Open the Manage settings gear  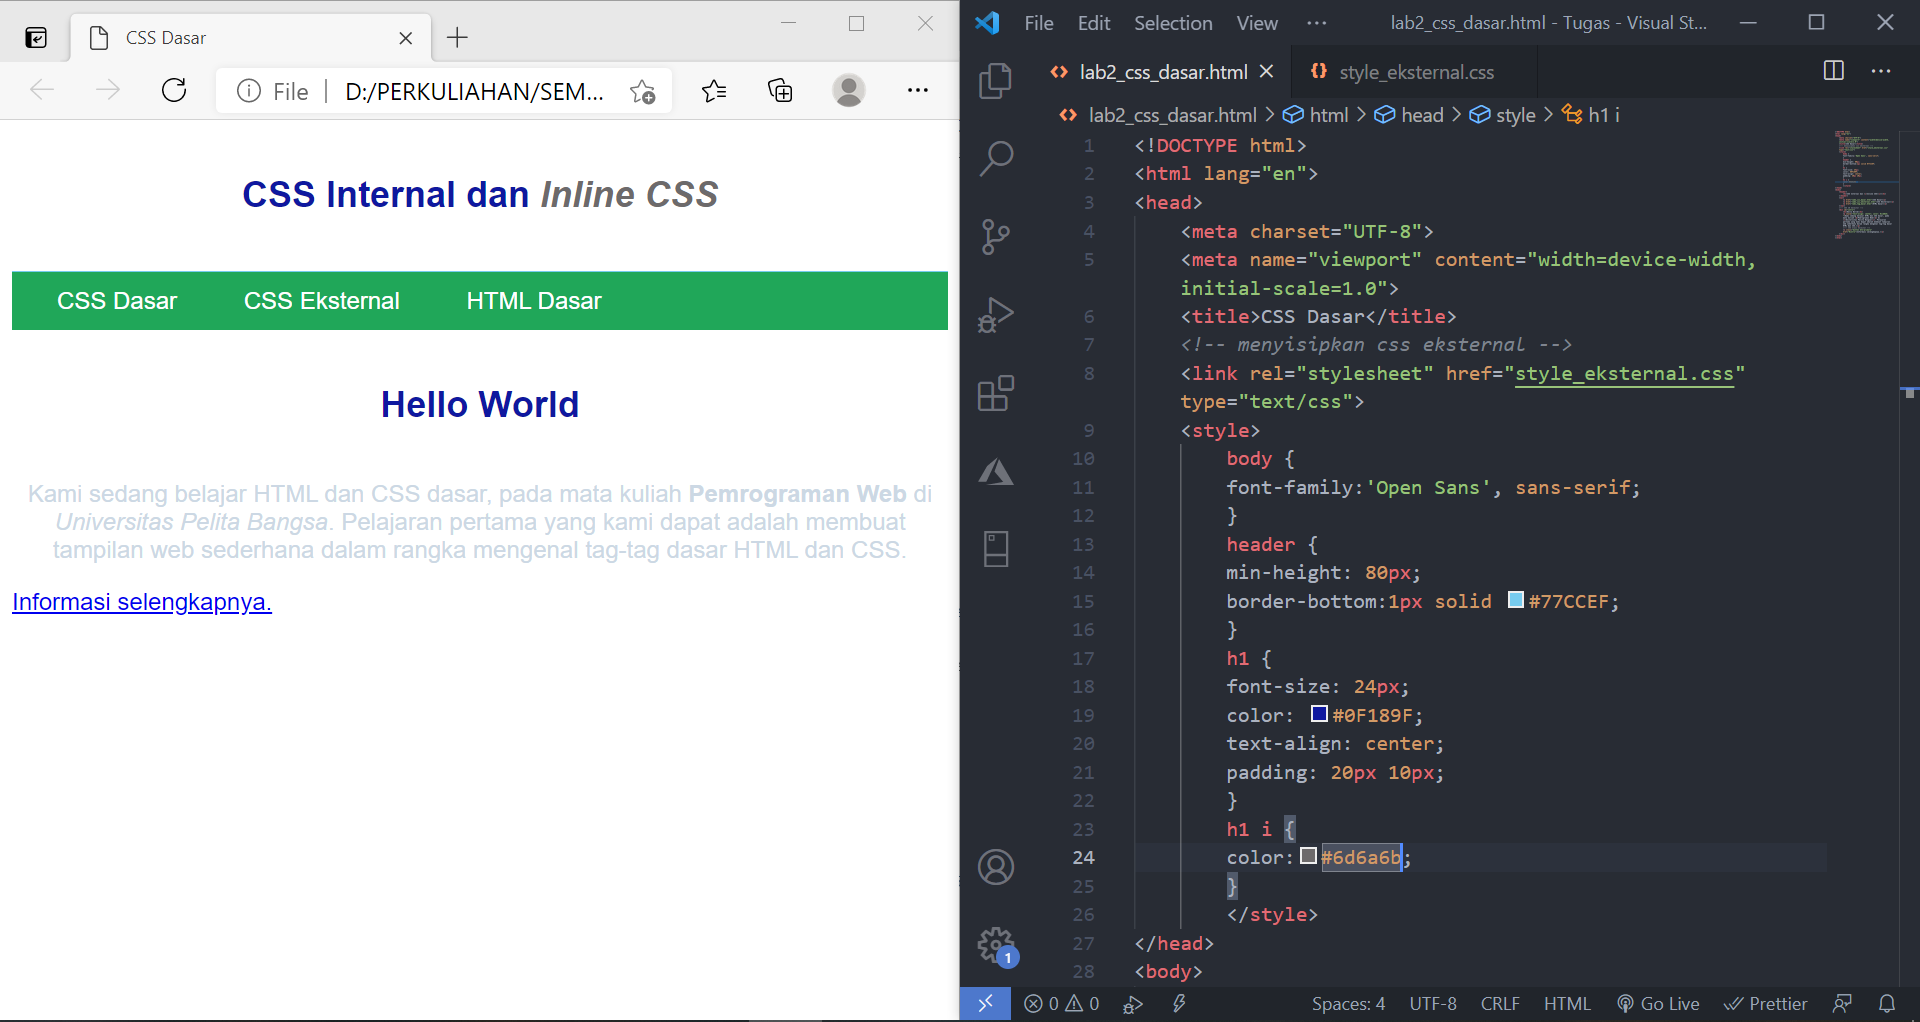tap(996, 945)
